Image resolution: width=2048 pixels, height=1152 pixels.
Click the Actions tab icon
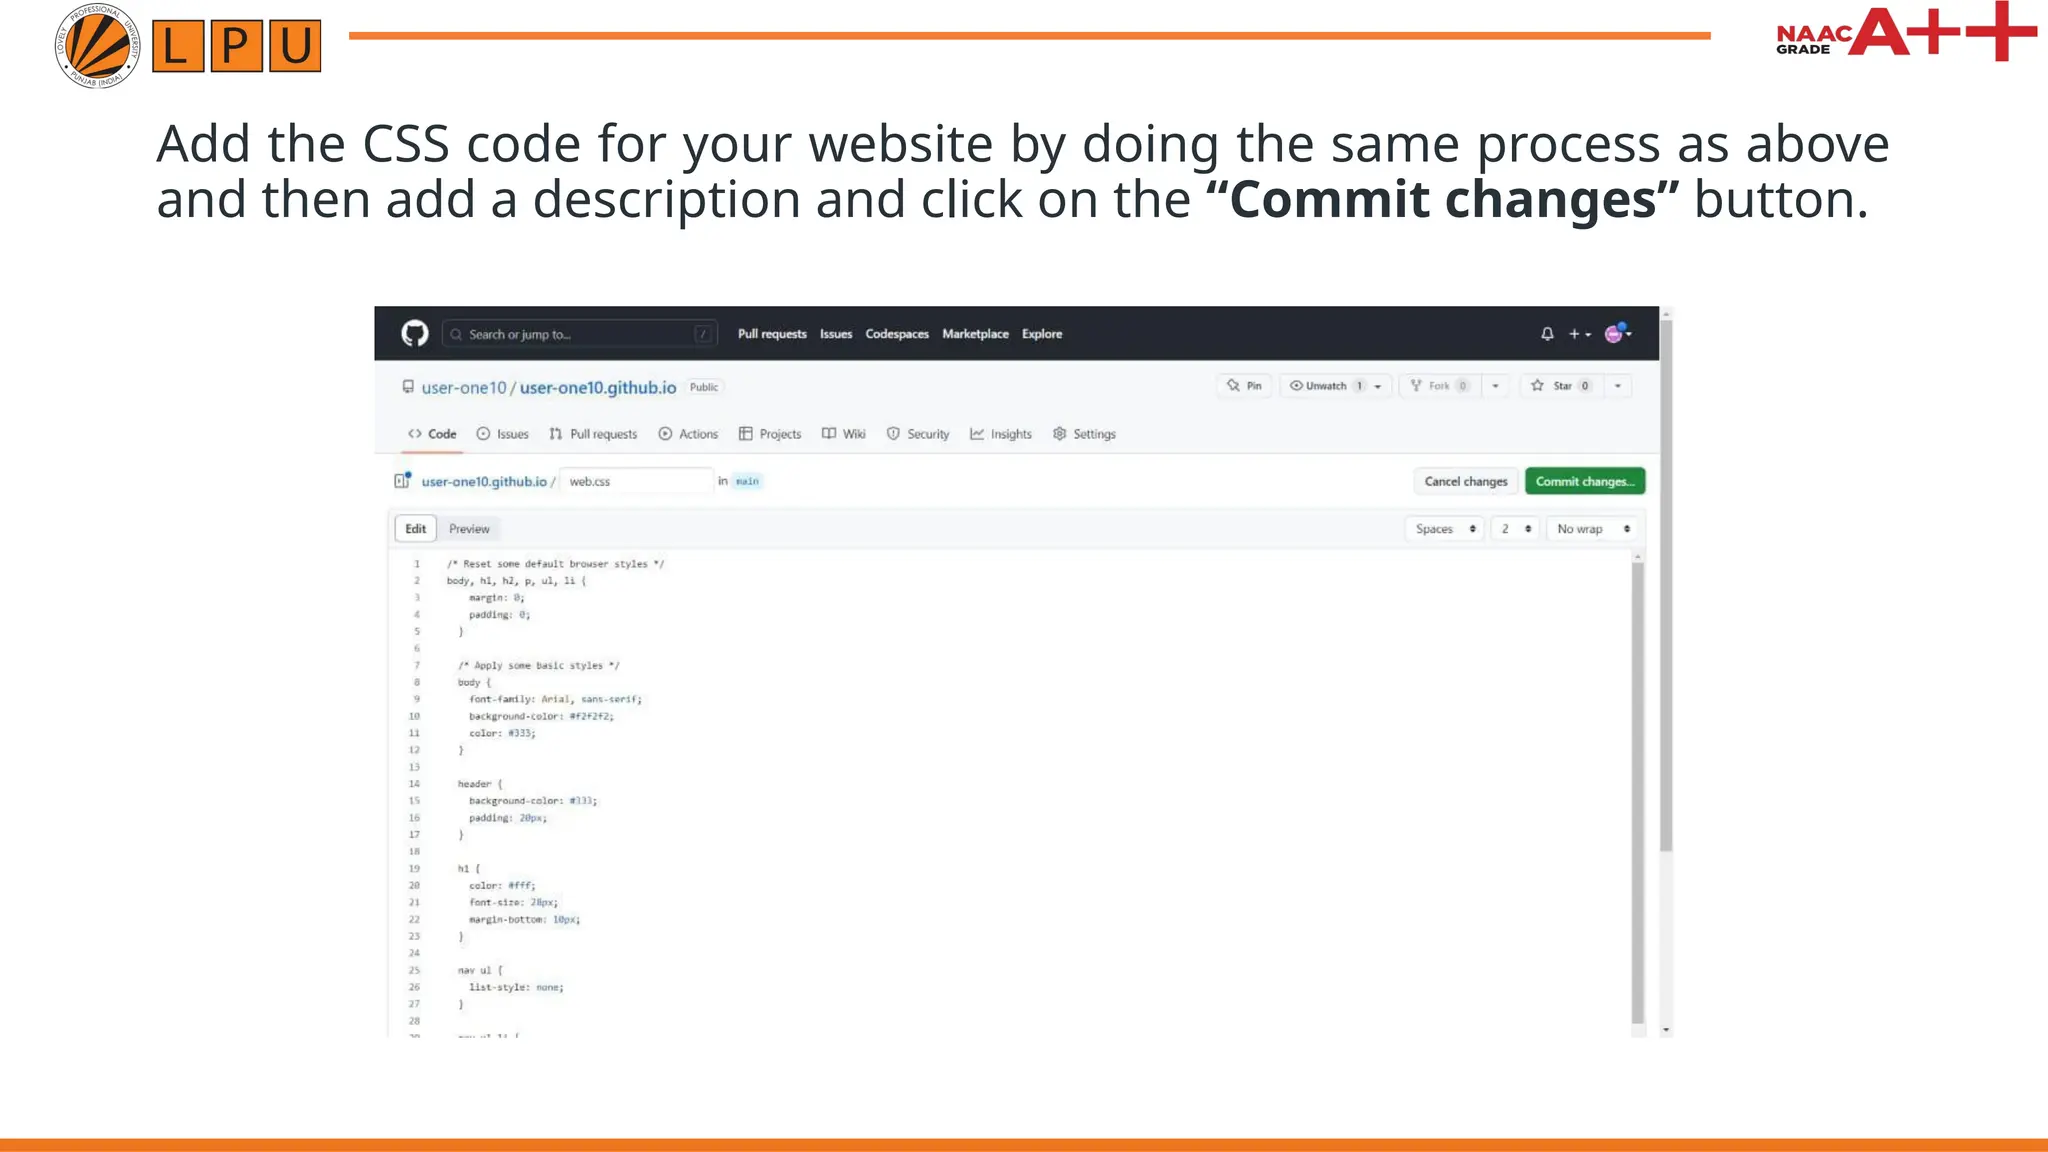(x=664, y=434)
